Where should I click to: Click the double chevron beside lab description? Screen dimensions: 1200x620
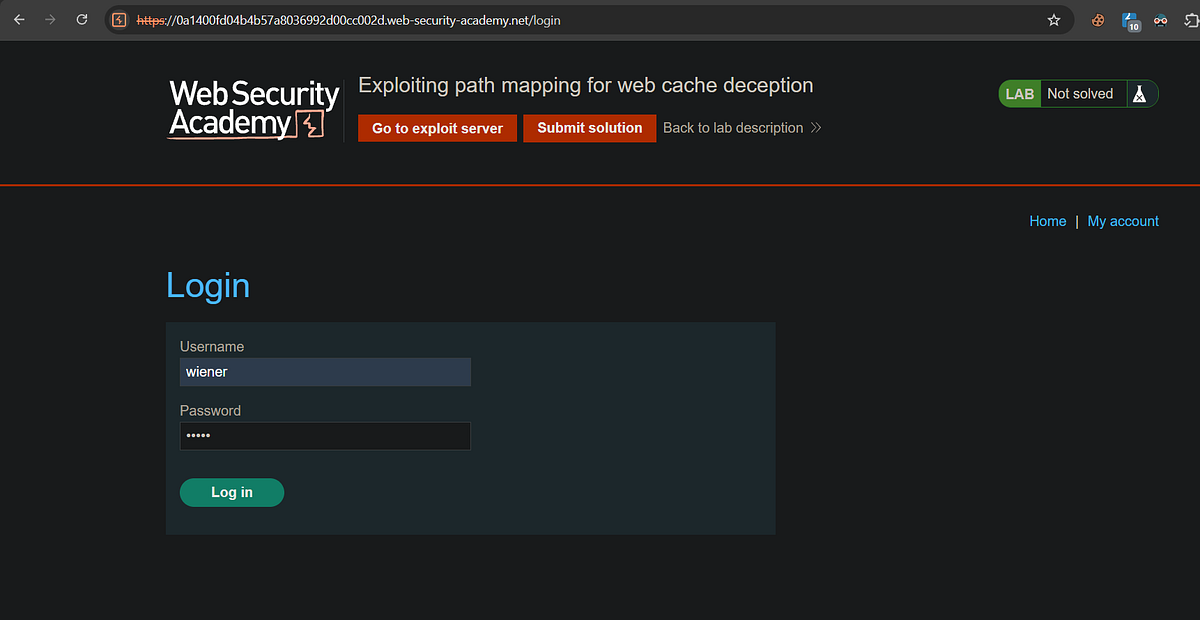point(816,128)
